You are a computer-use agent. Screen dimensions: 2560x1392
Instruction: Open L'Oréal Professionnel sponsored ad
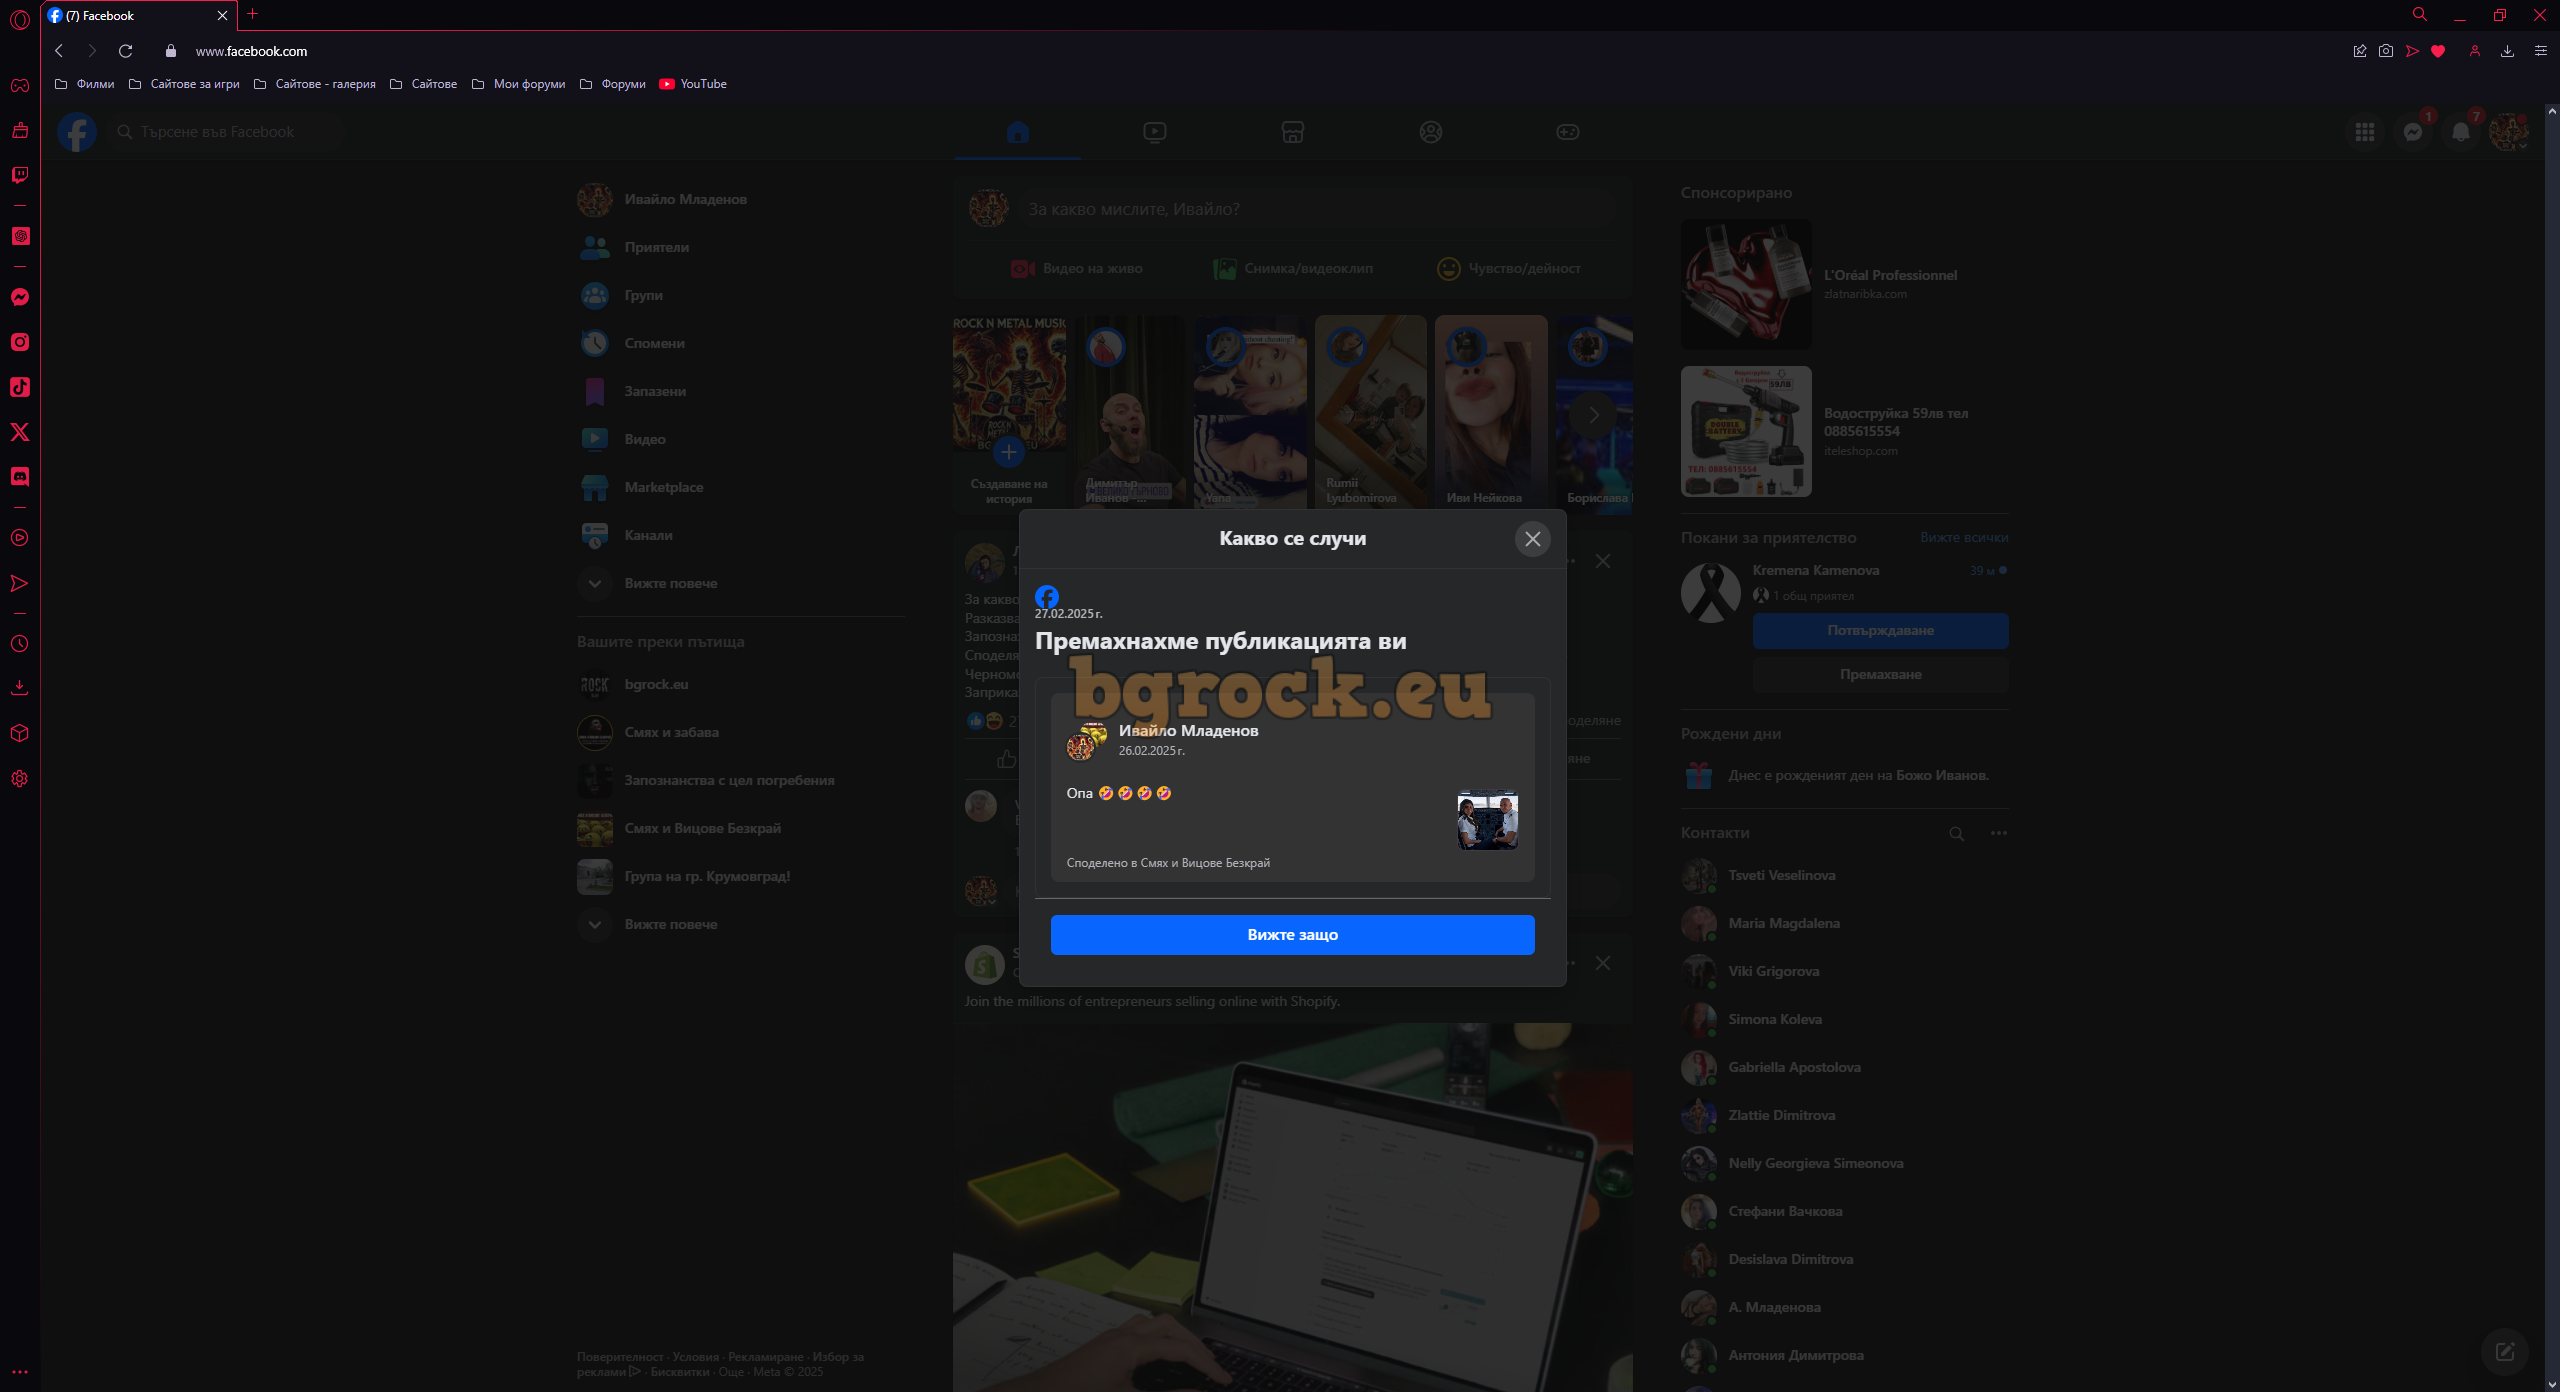coord(1844,284)
